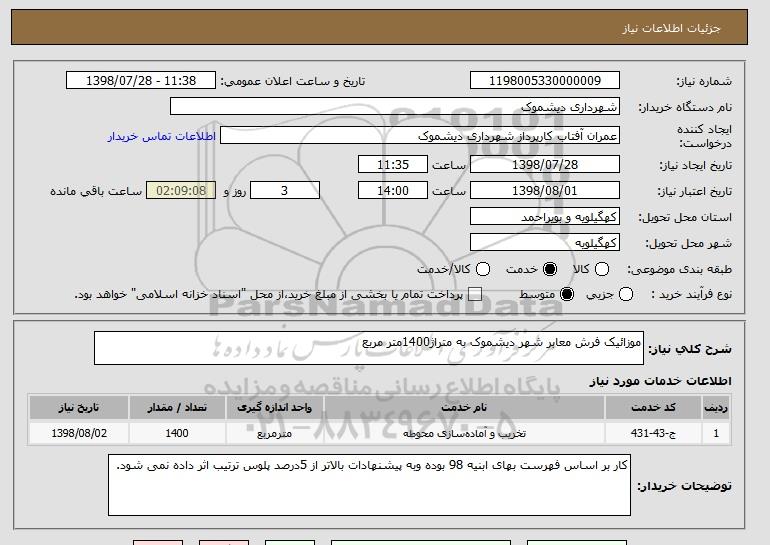
Task: Click the request creator field عمران آفتاب
Action: pos(420,136)
